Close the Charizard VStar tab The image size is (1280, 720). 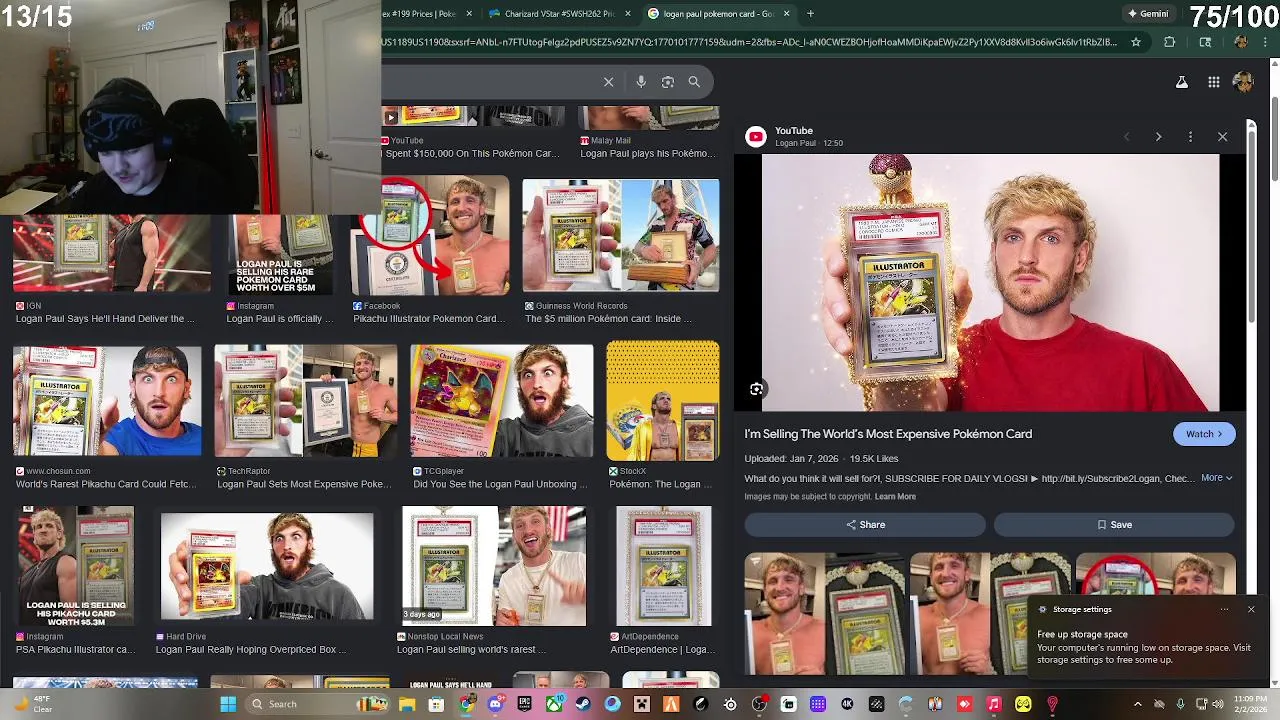coord(628,14)
